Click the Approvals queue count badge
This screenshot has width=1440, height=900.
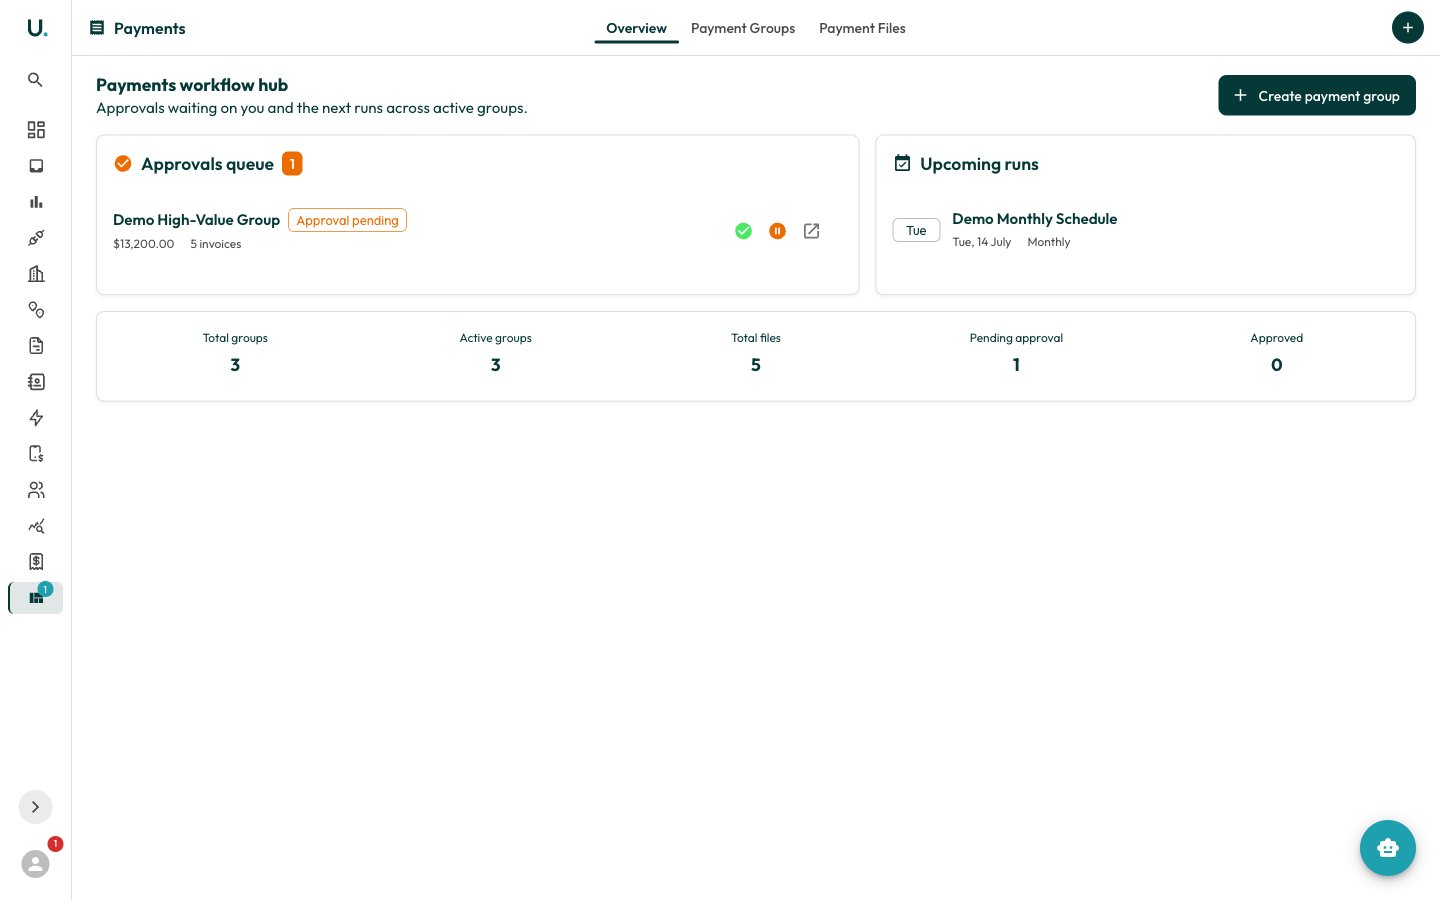[292, 164]
